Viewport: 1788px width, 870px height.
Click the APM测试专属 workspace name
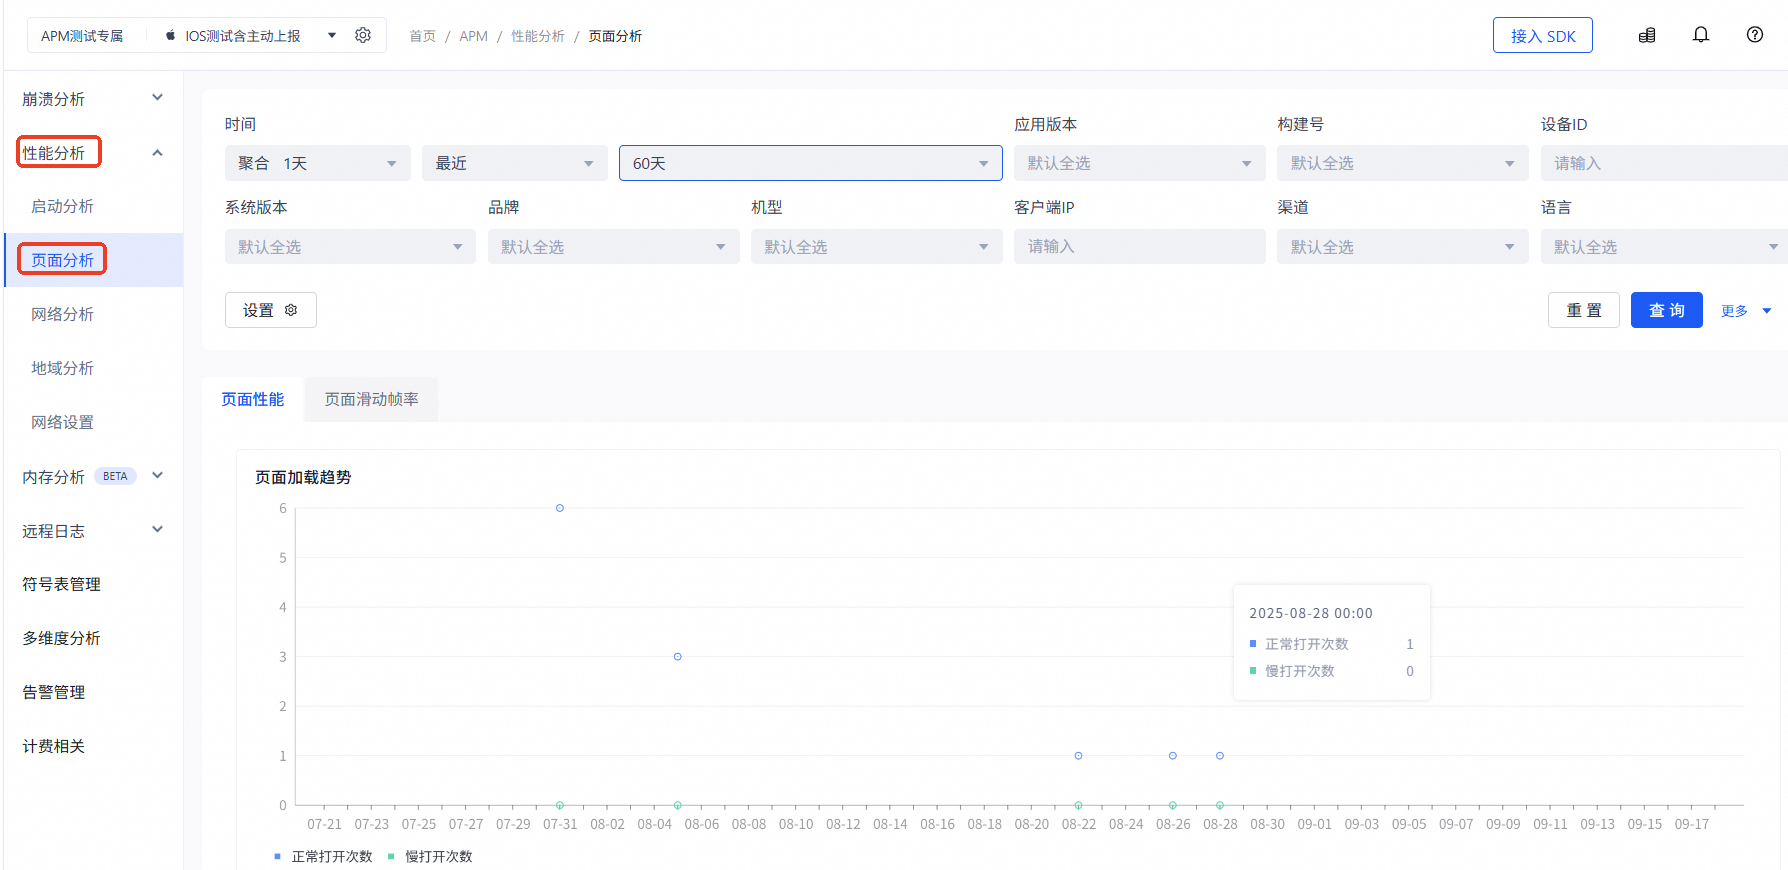[x=82, y=36]
